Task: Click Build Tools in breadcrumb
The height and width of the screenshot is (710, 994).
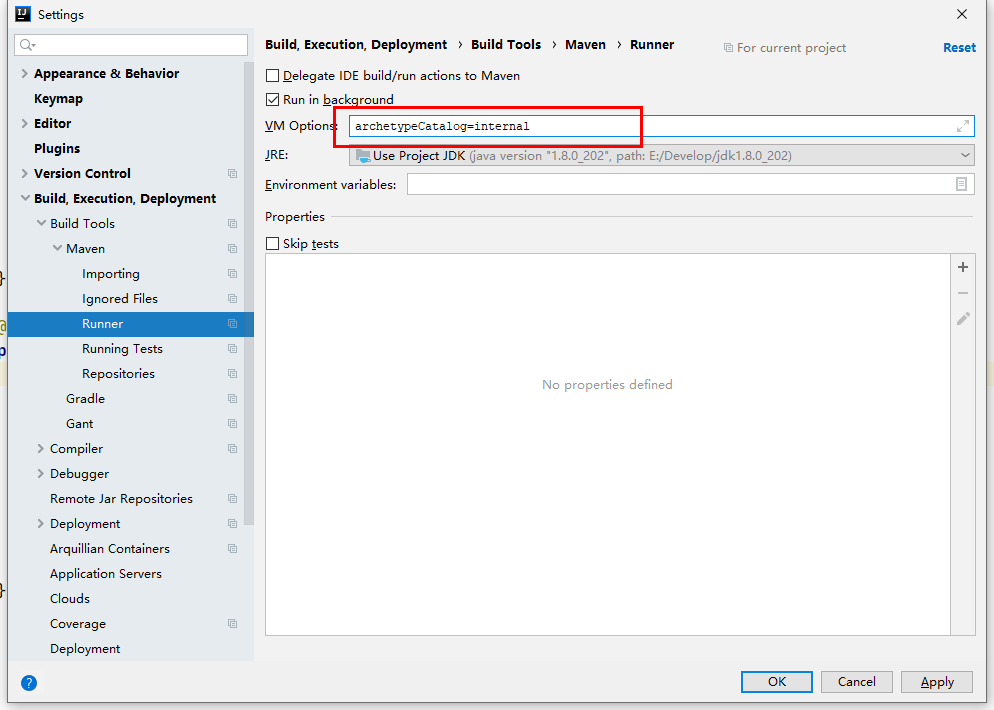Action: 506,44
